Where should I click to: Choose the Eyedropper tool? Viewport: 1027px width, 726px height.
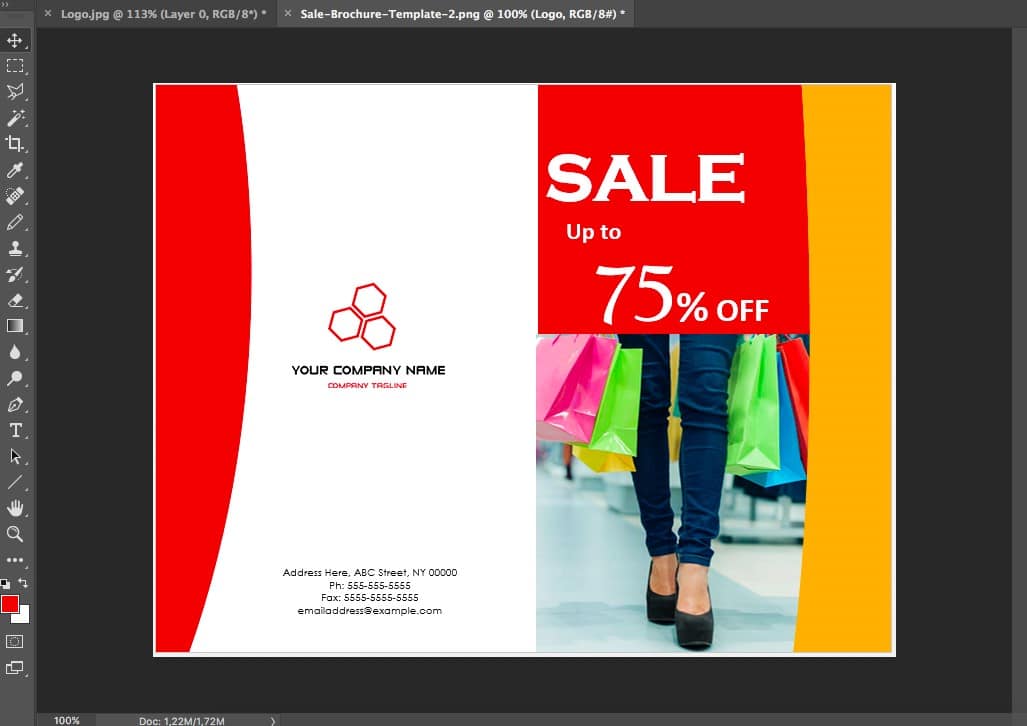pos(15,171)
